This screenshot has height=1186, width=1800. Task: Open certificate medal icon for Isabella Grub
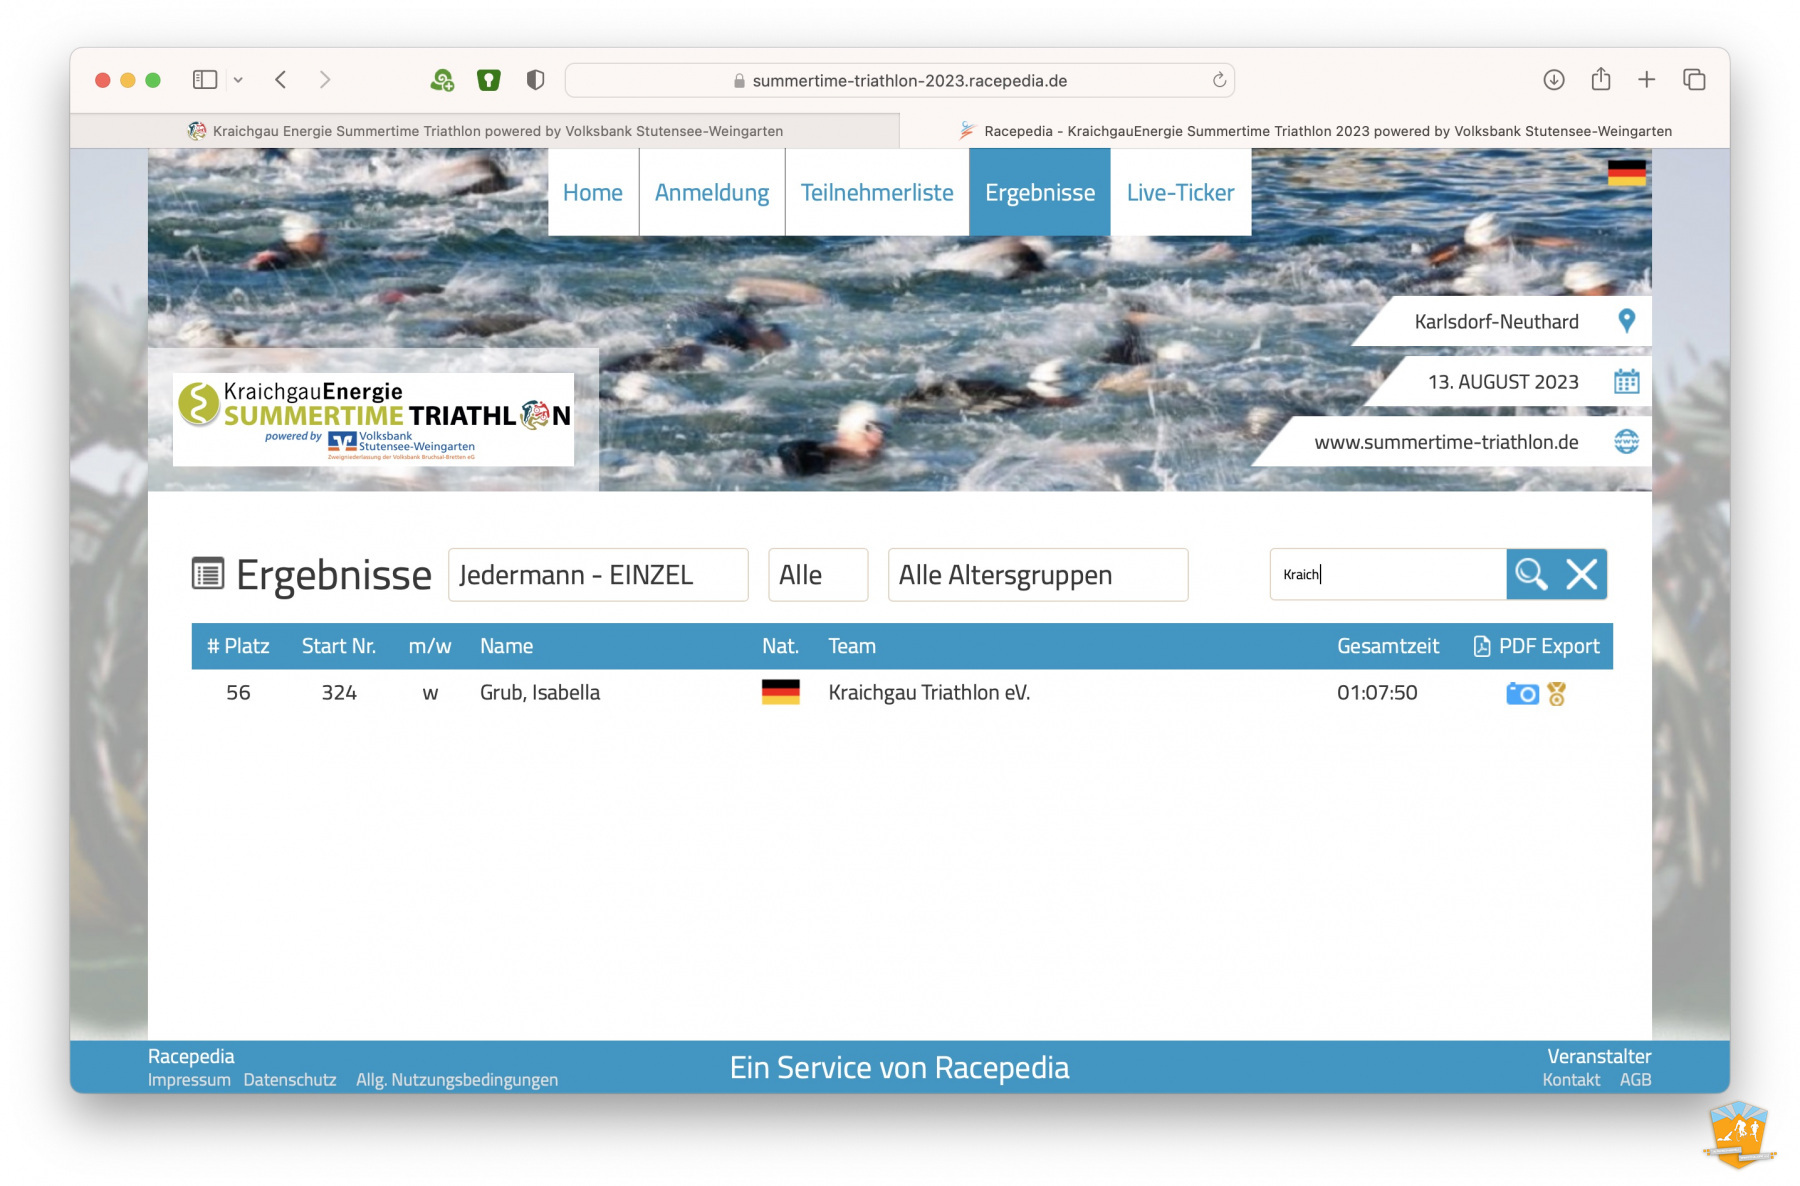point(1557,693)
